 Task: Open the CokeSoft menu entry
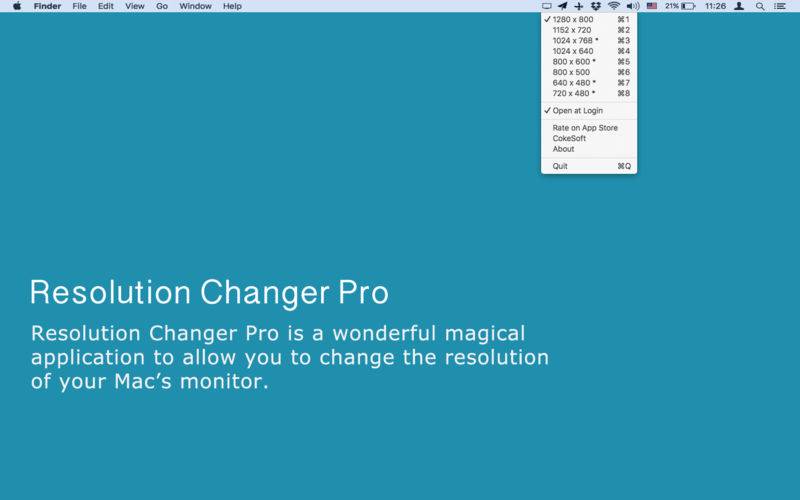(x=589, y=138)
